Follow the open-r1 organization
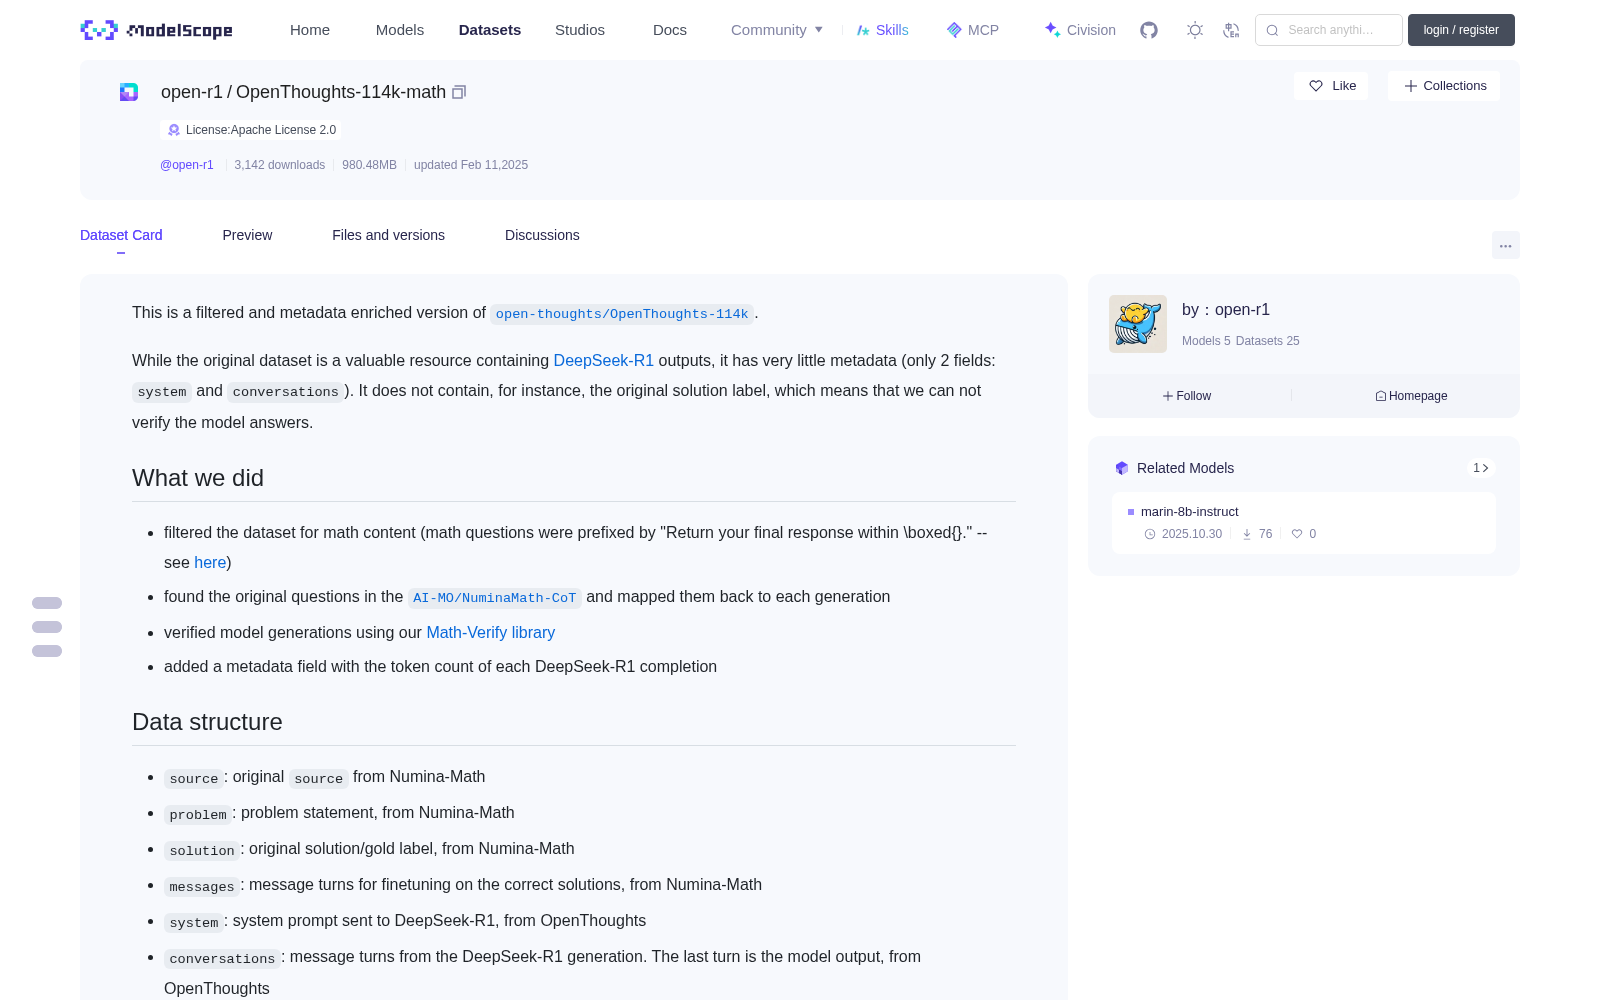 coord(1187,396)
